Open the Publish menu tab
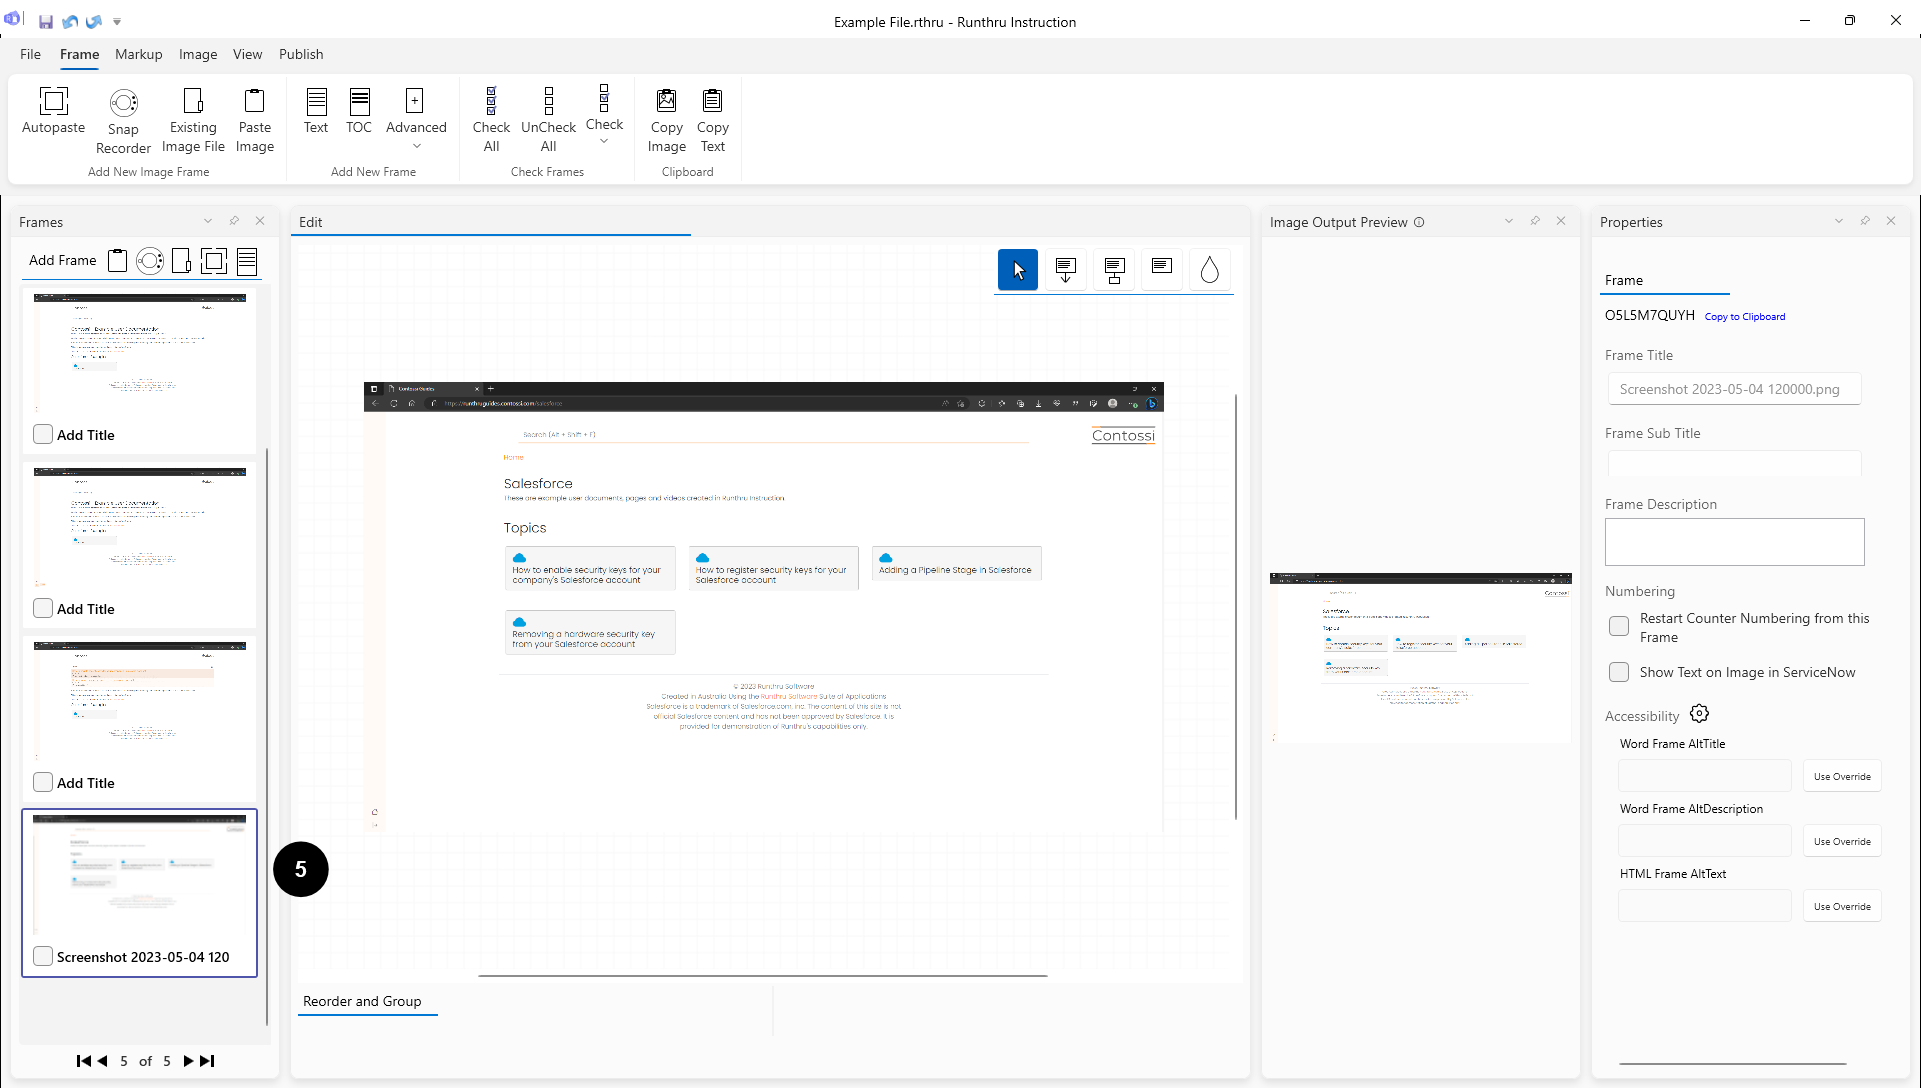The image size is (1922, 1089). coord(300,54)
